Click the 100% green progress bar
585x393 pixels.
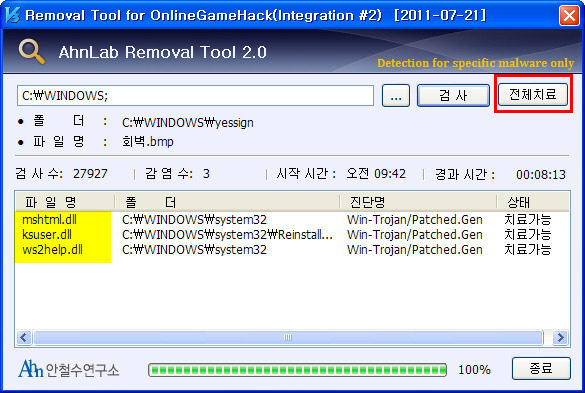tap(297, 370)
